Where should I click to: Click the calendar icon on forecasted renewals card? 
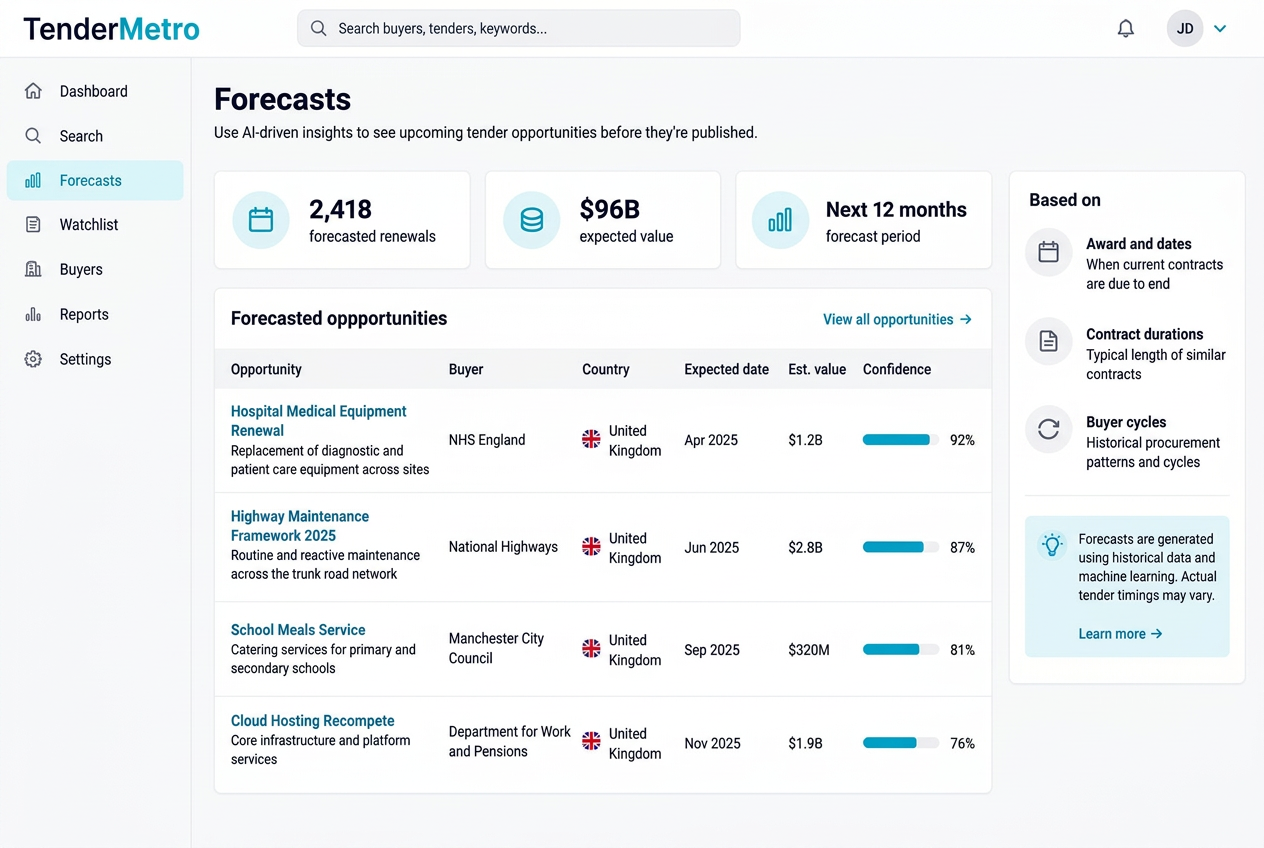261,220
